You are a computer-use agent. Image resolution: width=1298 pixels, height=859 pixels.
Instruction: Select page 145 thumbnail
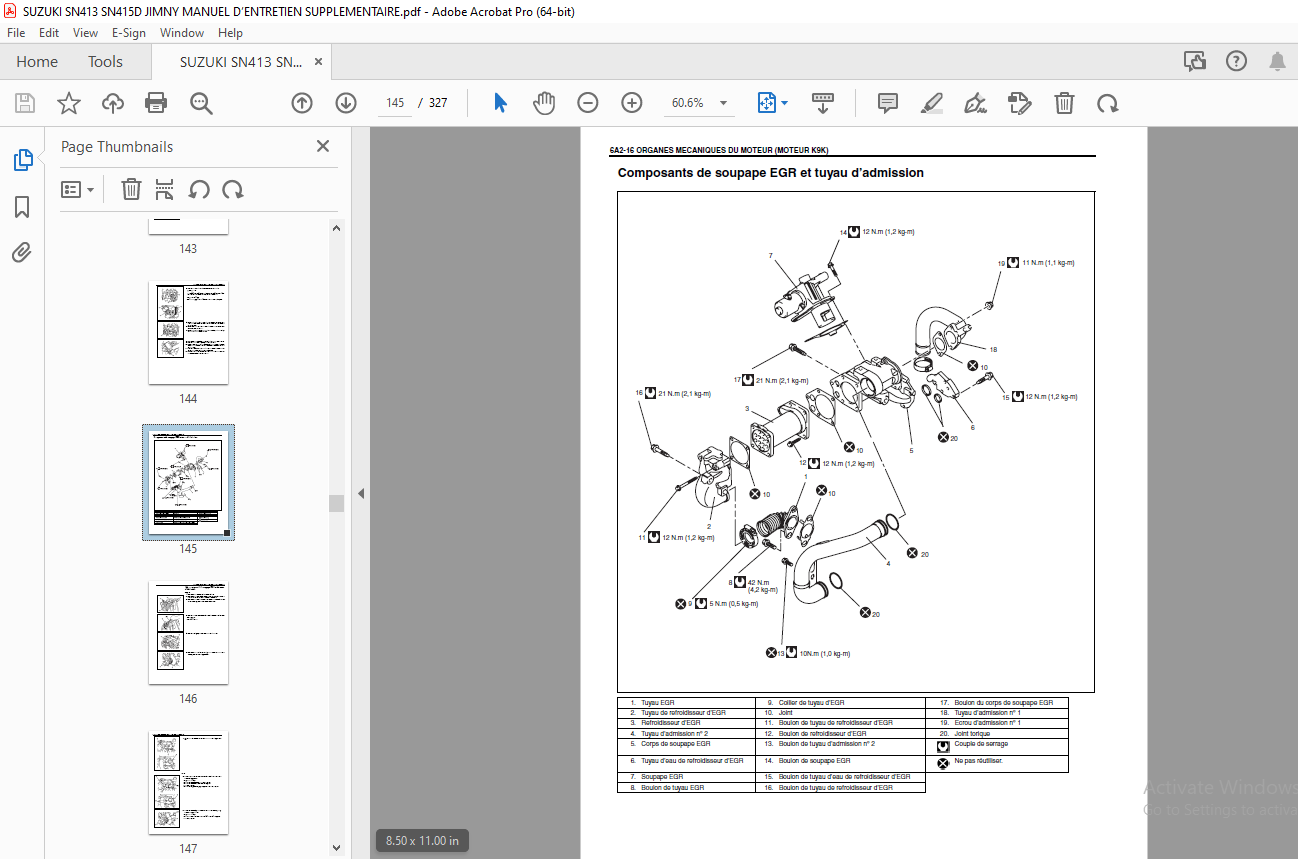(189, 482)
